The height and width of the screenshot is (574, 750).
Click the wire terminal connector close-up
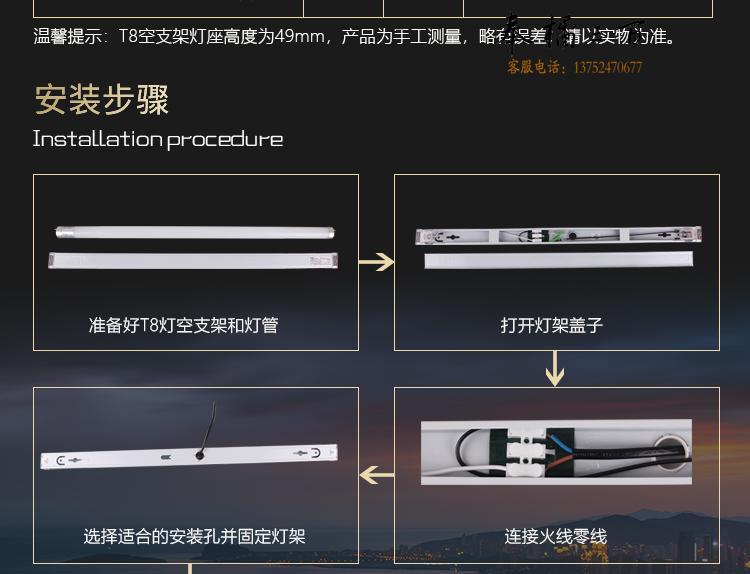(556, 452)
